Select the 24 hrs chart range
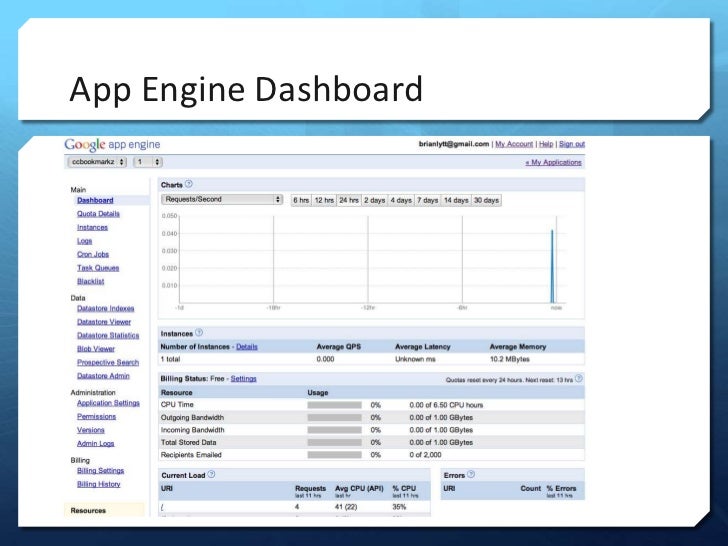Viewport: 728px width, 546px height. click(x=349, y=200)
